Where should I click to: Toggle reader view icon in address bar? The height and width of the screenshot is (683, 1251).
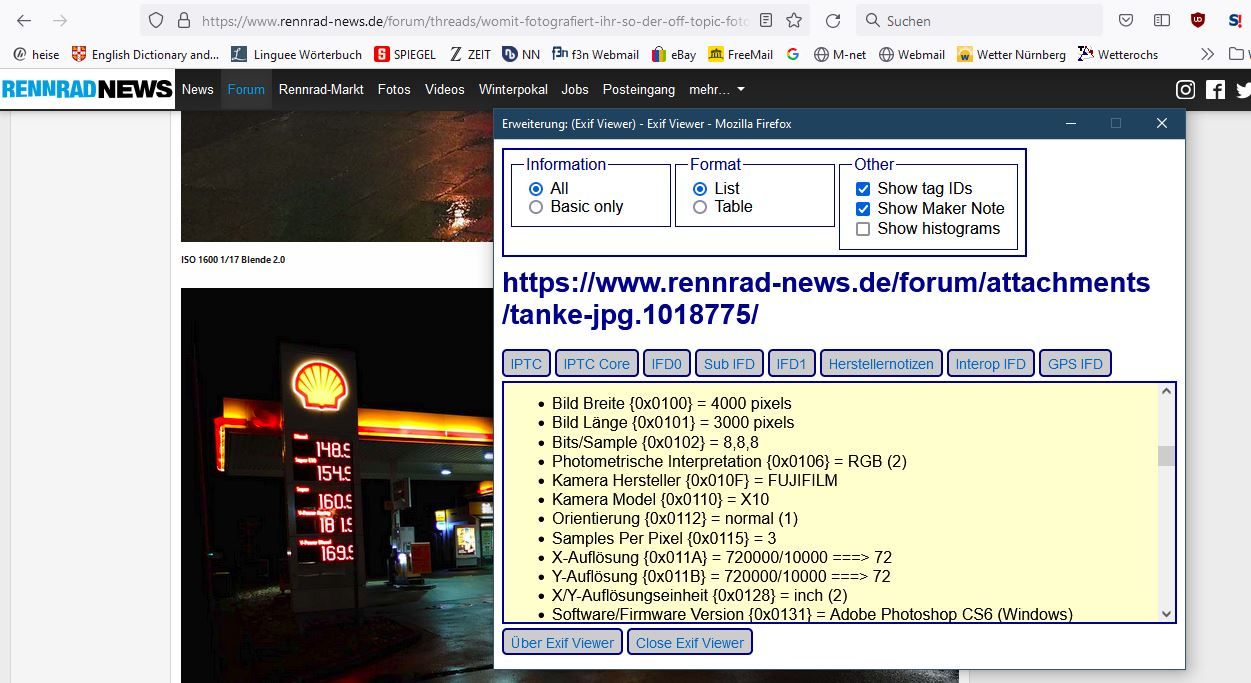(765, 20)
